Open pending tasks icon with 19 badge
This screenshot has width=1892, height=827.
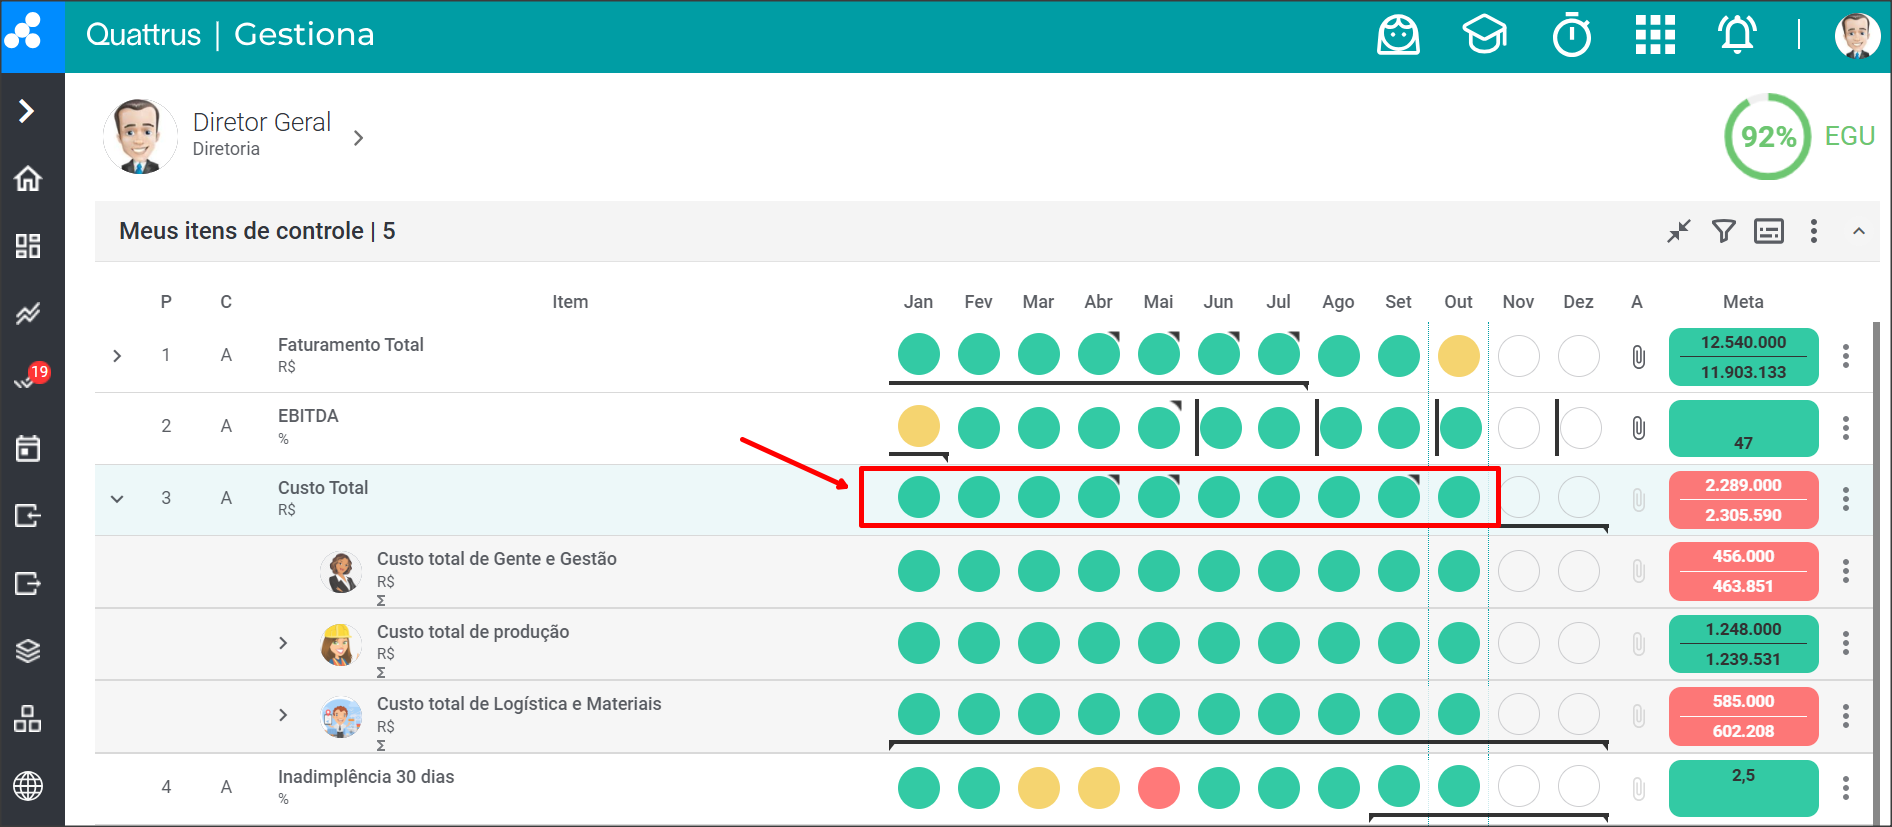click(x=28, y=380)
